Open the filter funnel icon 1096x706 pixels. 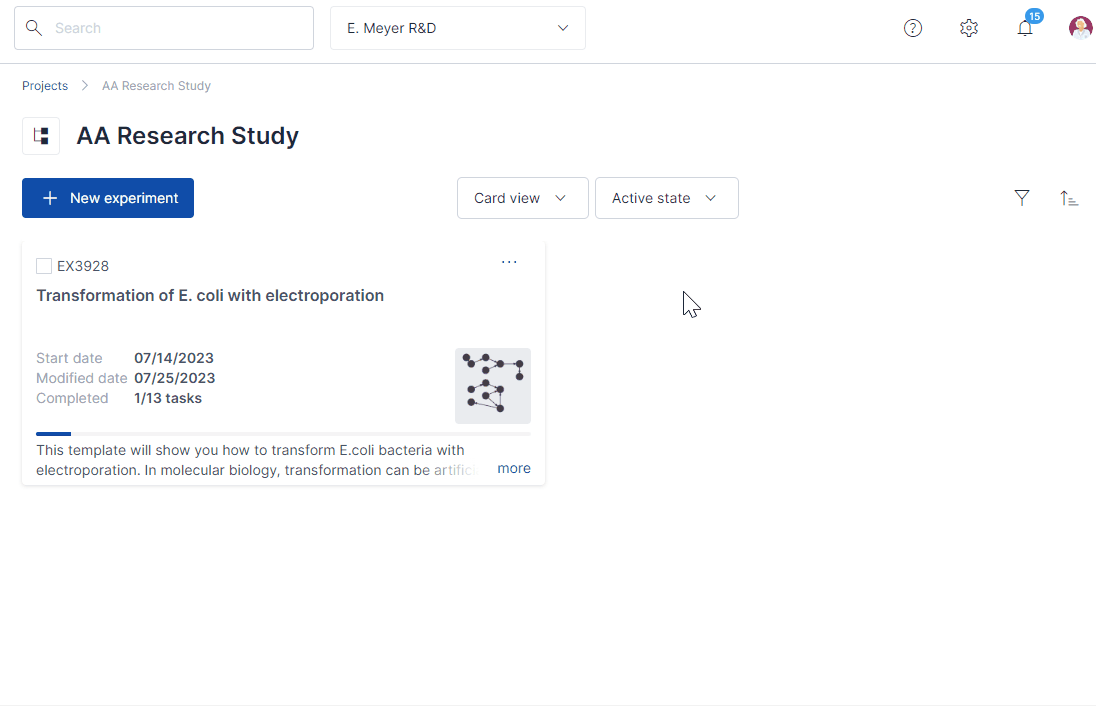1022,198
